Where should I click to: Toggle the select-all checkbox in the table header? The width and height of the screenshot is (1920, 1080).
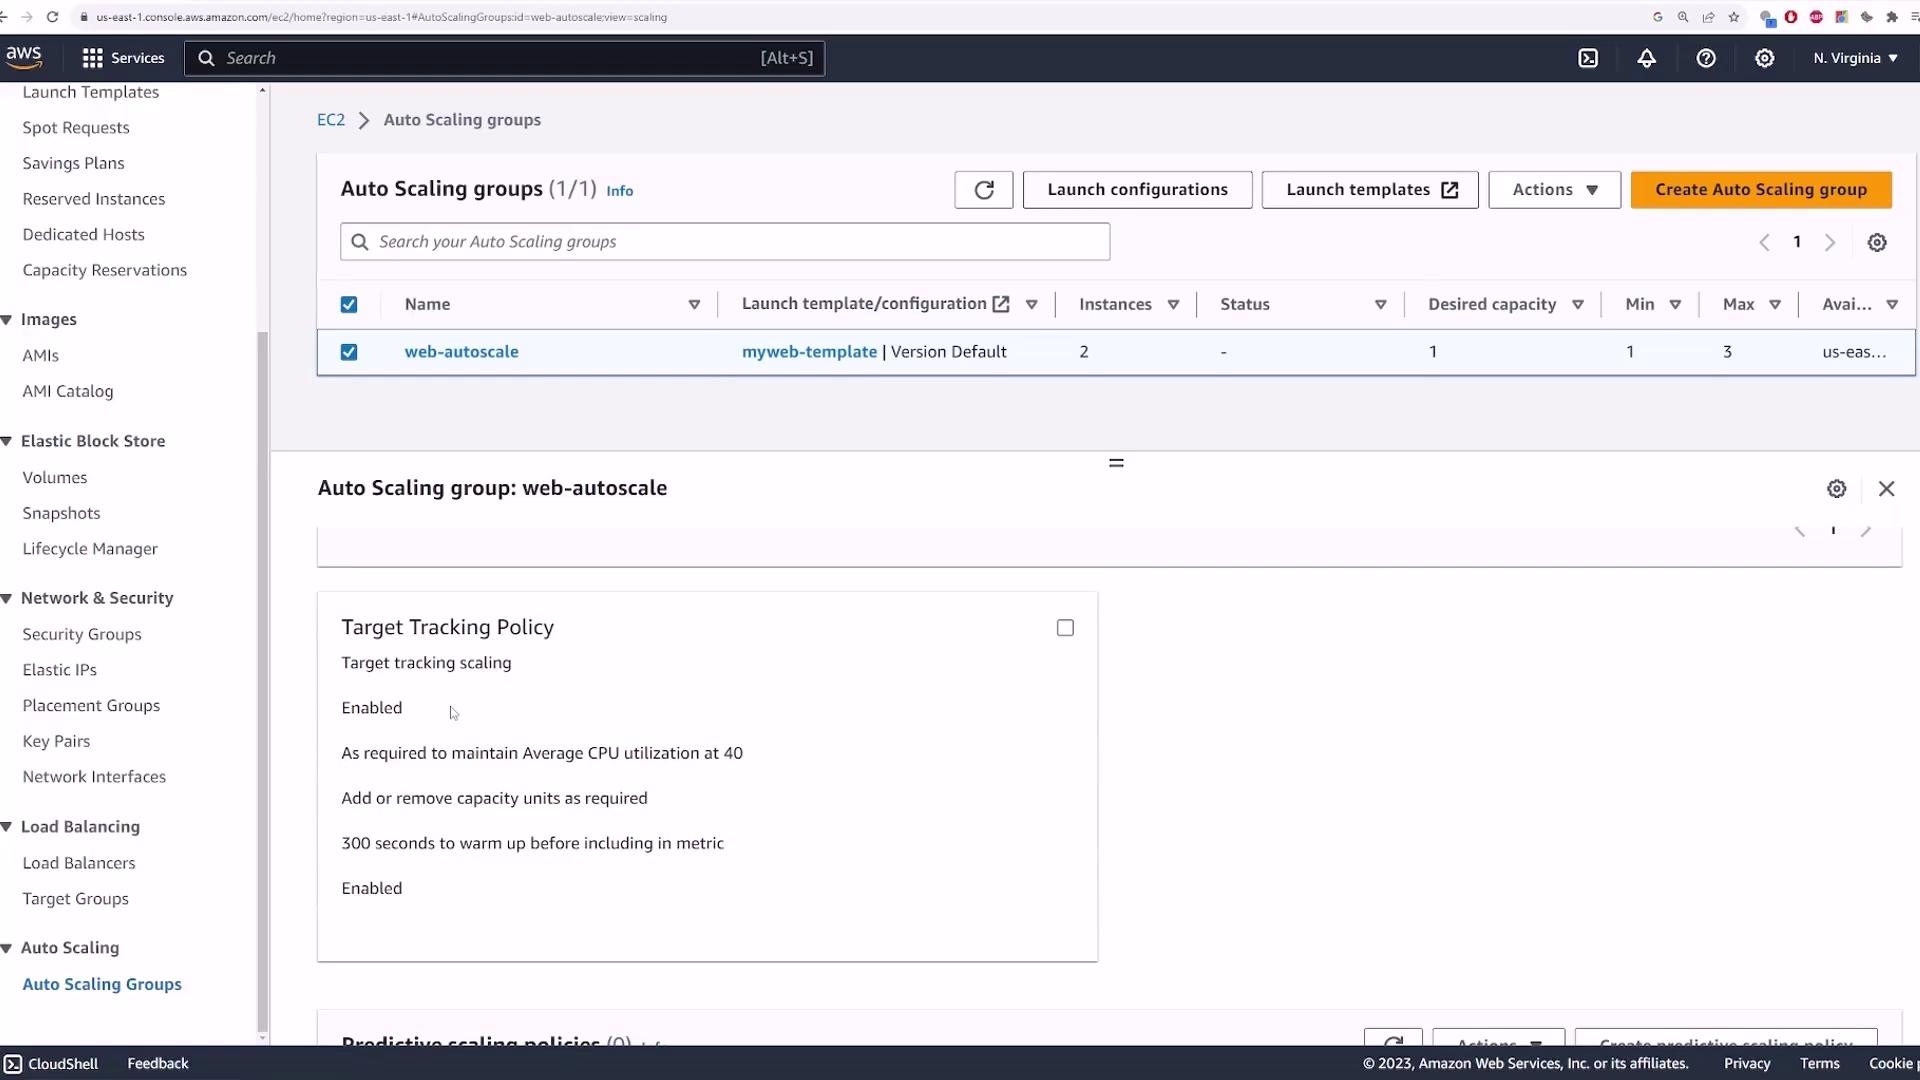(x=349, y=305)
